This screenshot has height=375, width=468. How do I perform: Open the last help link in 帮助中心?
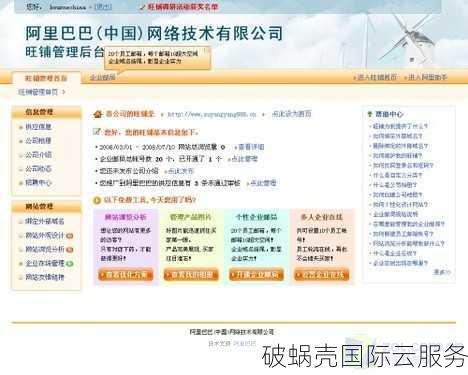click(400, 263)
